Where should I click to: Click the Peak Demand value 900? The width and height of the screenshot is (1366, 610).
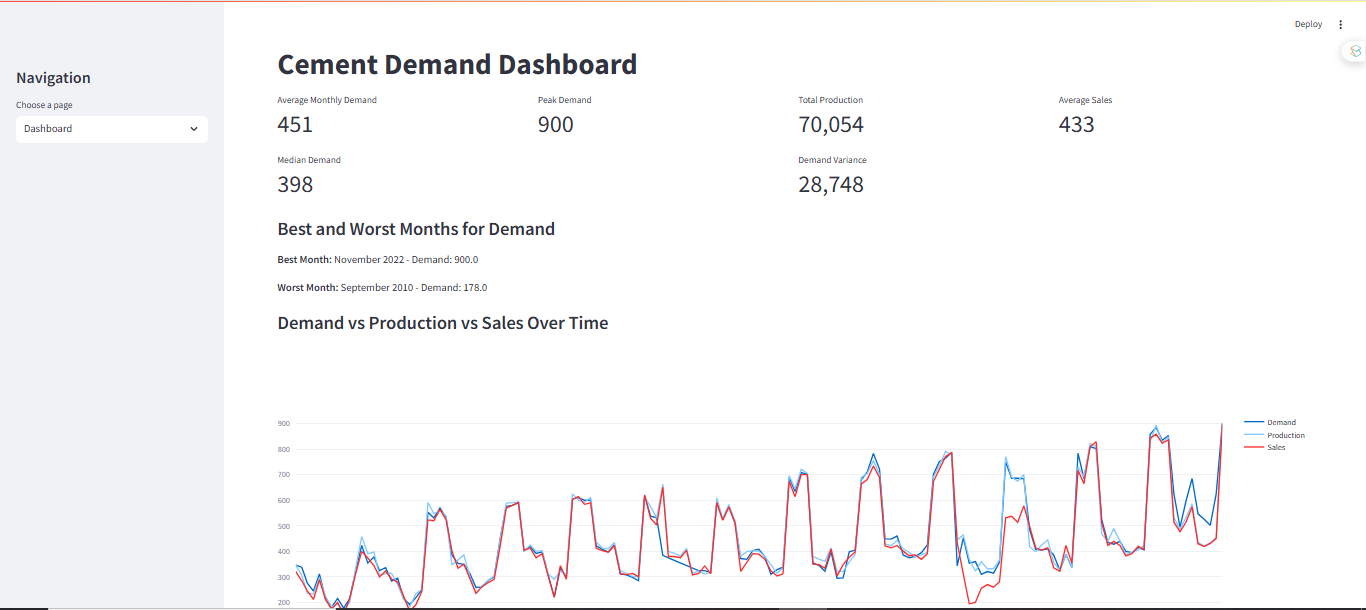[x=556, y=124]
